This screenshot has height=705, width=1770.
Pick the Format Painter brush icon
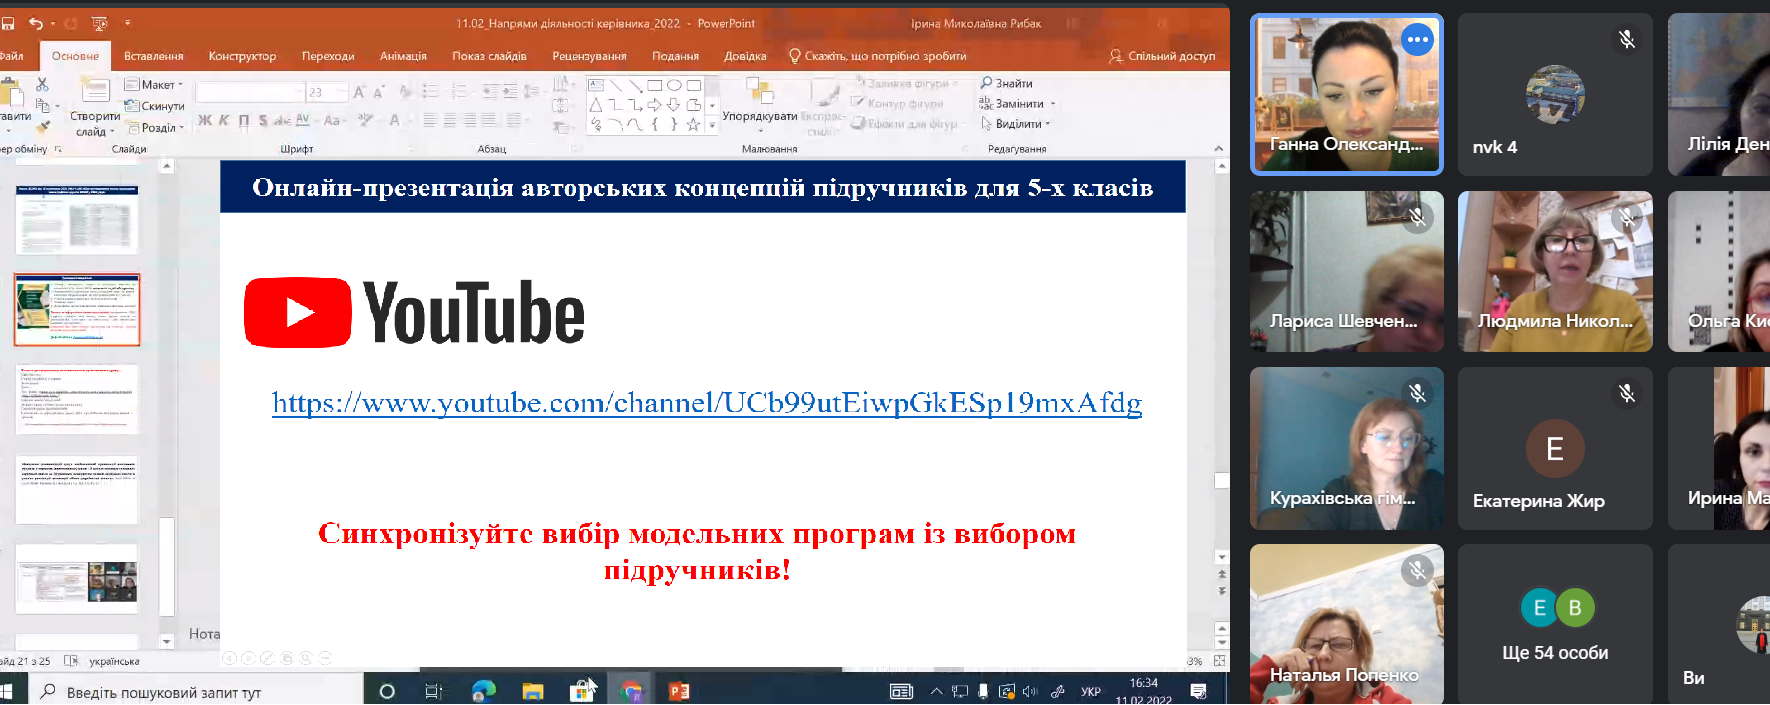(x=42, y=127)
